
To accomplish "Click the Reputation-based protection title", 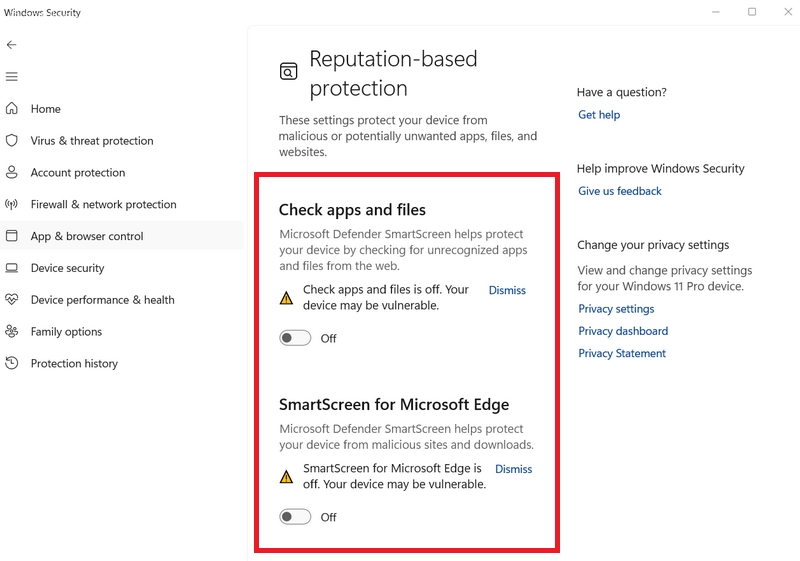I will [393, 73].
